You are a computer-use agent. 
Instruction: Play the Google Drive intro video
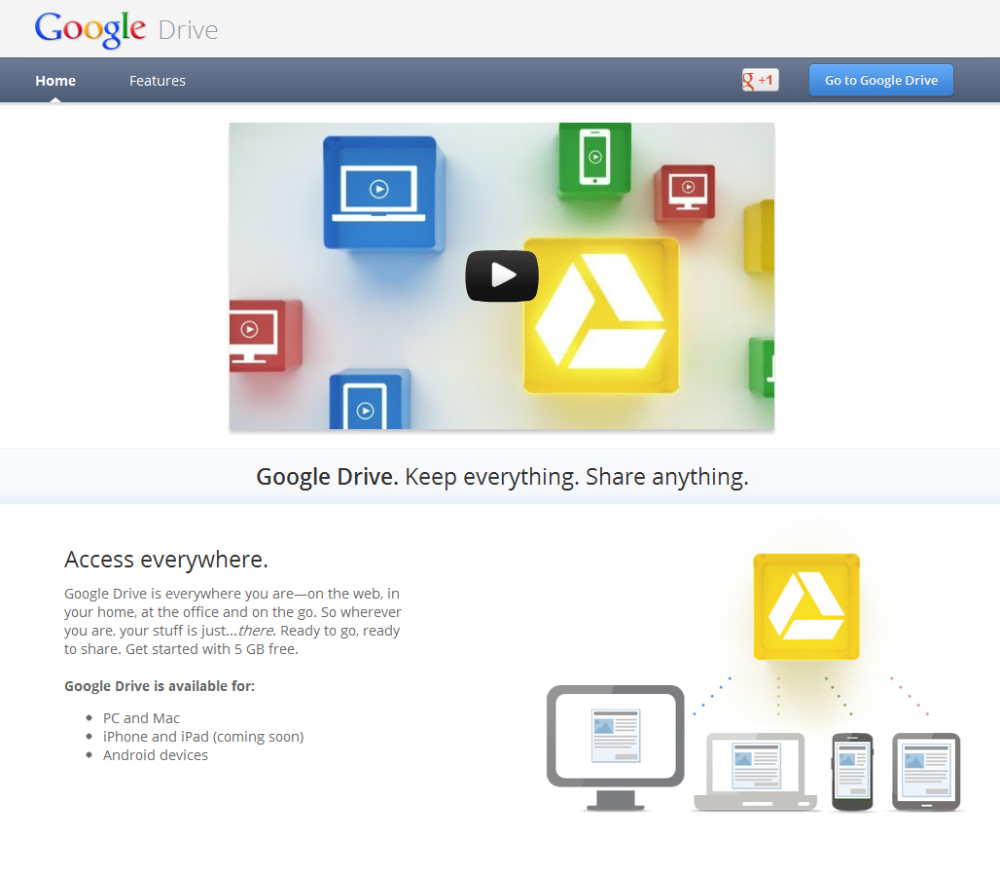[x=502, y=276]
